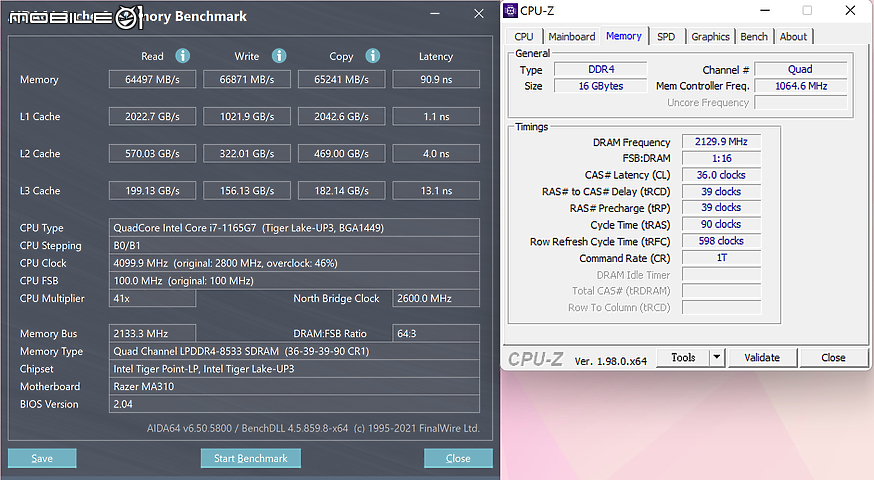This screenshot has width=874, height=480.
Task: Click the CPU Type field with i7-1165G7
Action: click(x=294, y=227)
